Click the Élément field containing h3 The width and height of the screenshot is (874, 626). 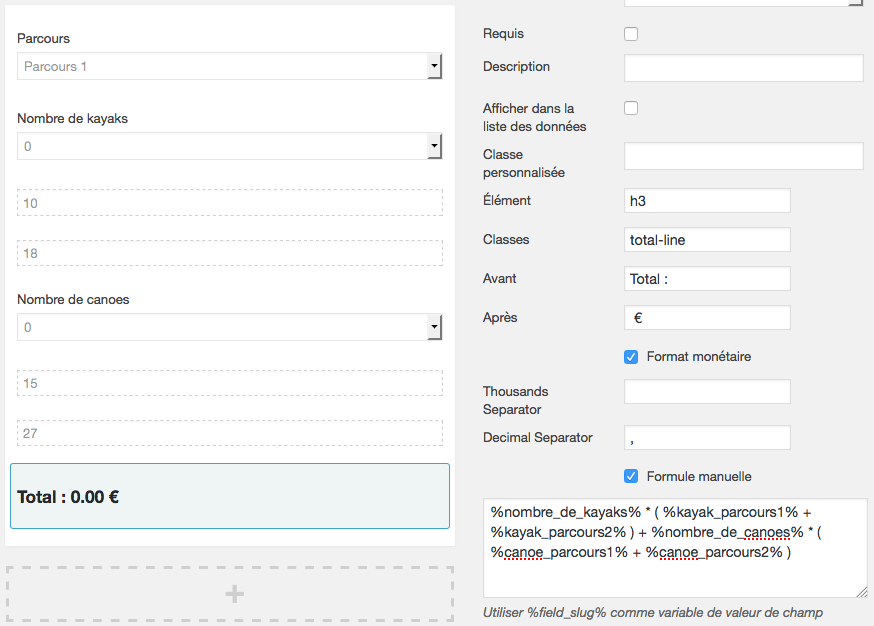[707, 201]
